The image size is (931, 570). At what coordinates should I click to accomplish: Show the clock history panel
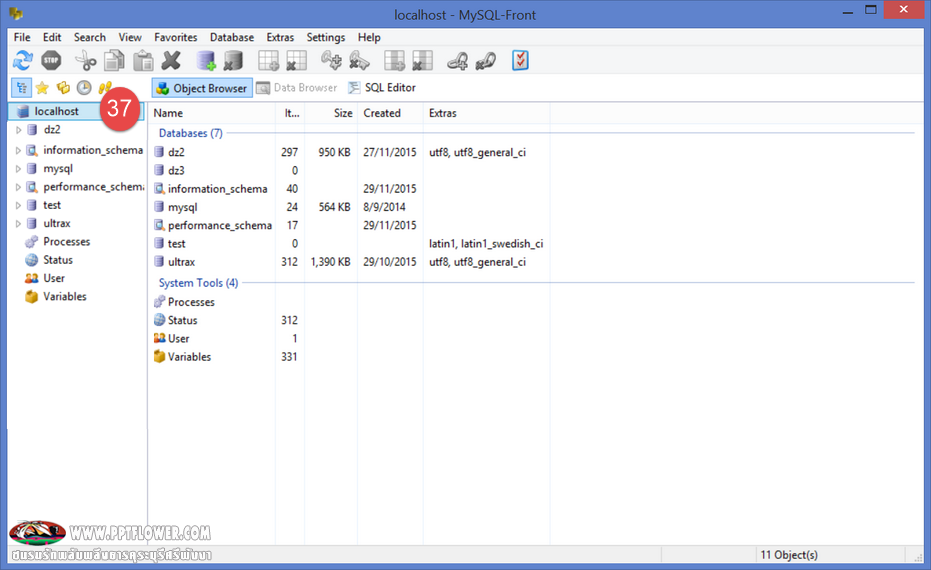84,88
